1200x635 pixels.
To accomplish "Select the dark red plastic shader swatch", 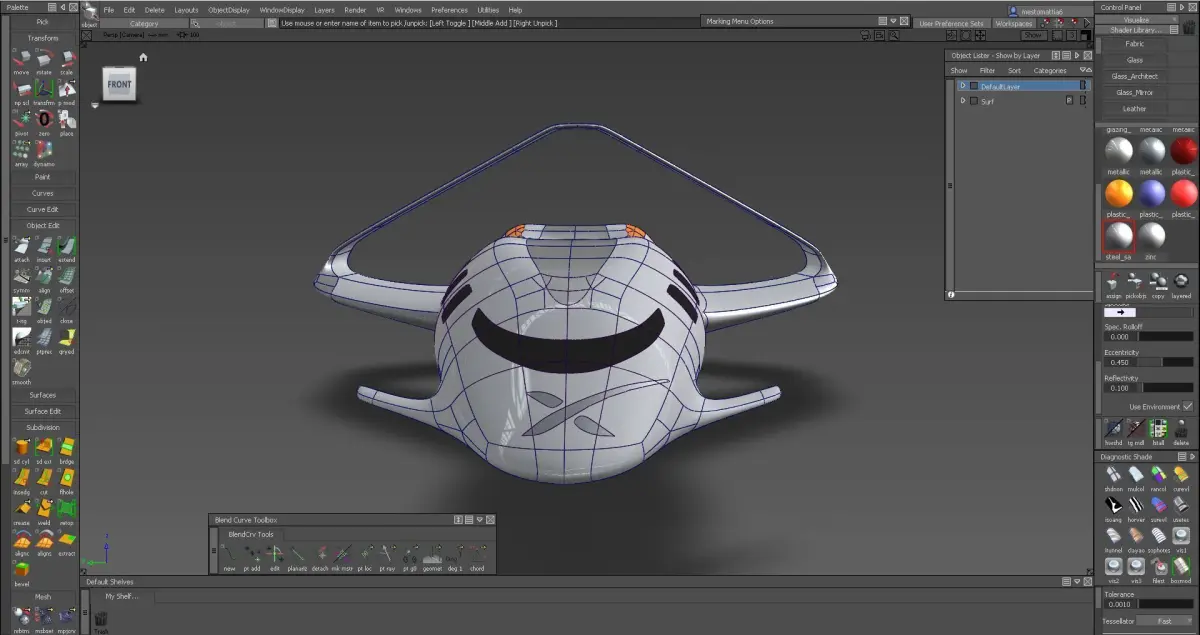I will click(x=1184, y=149).
